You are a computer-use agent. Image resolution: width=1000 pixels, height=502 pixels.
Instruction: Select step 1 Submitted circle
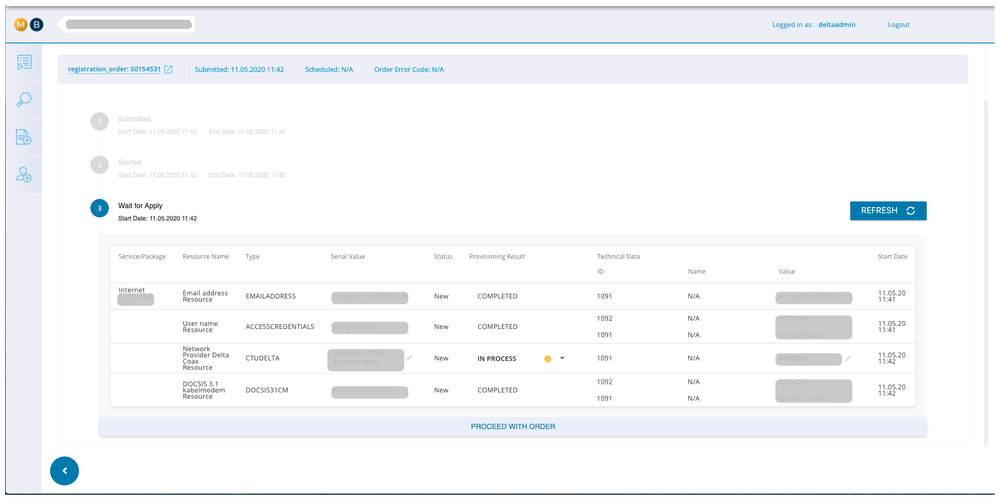[x=99, y=121]
